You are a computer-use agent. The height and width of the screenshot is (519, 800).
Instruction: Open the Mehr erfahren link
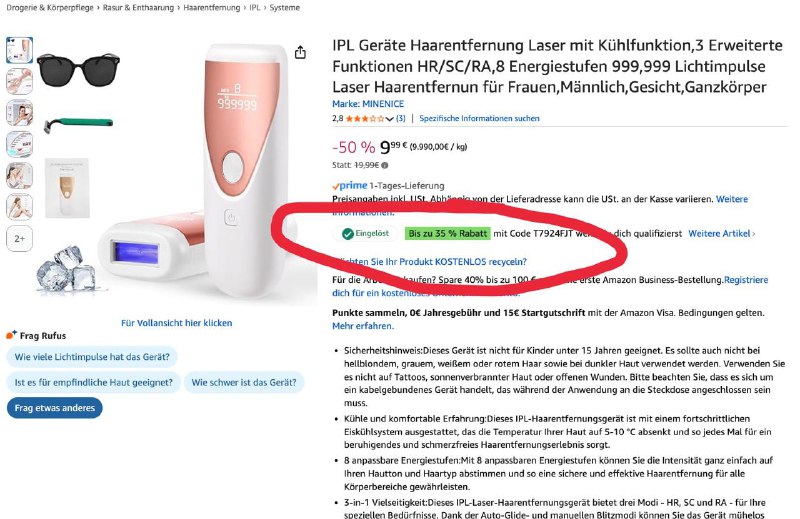click(363, 326)
